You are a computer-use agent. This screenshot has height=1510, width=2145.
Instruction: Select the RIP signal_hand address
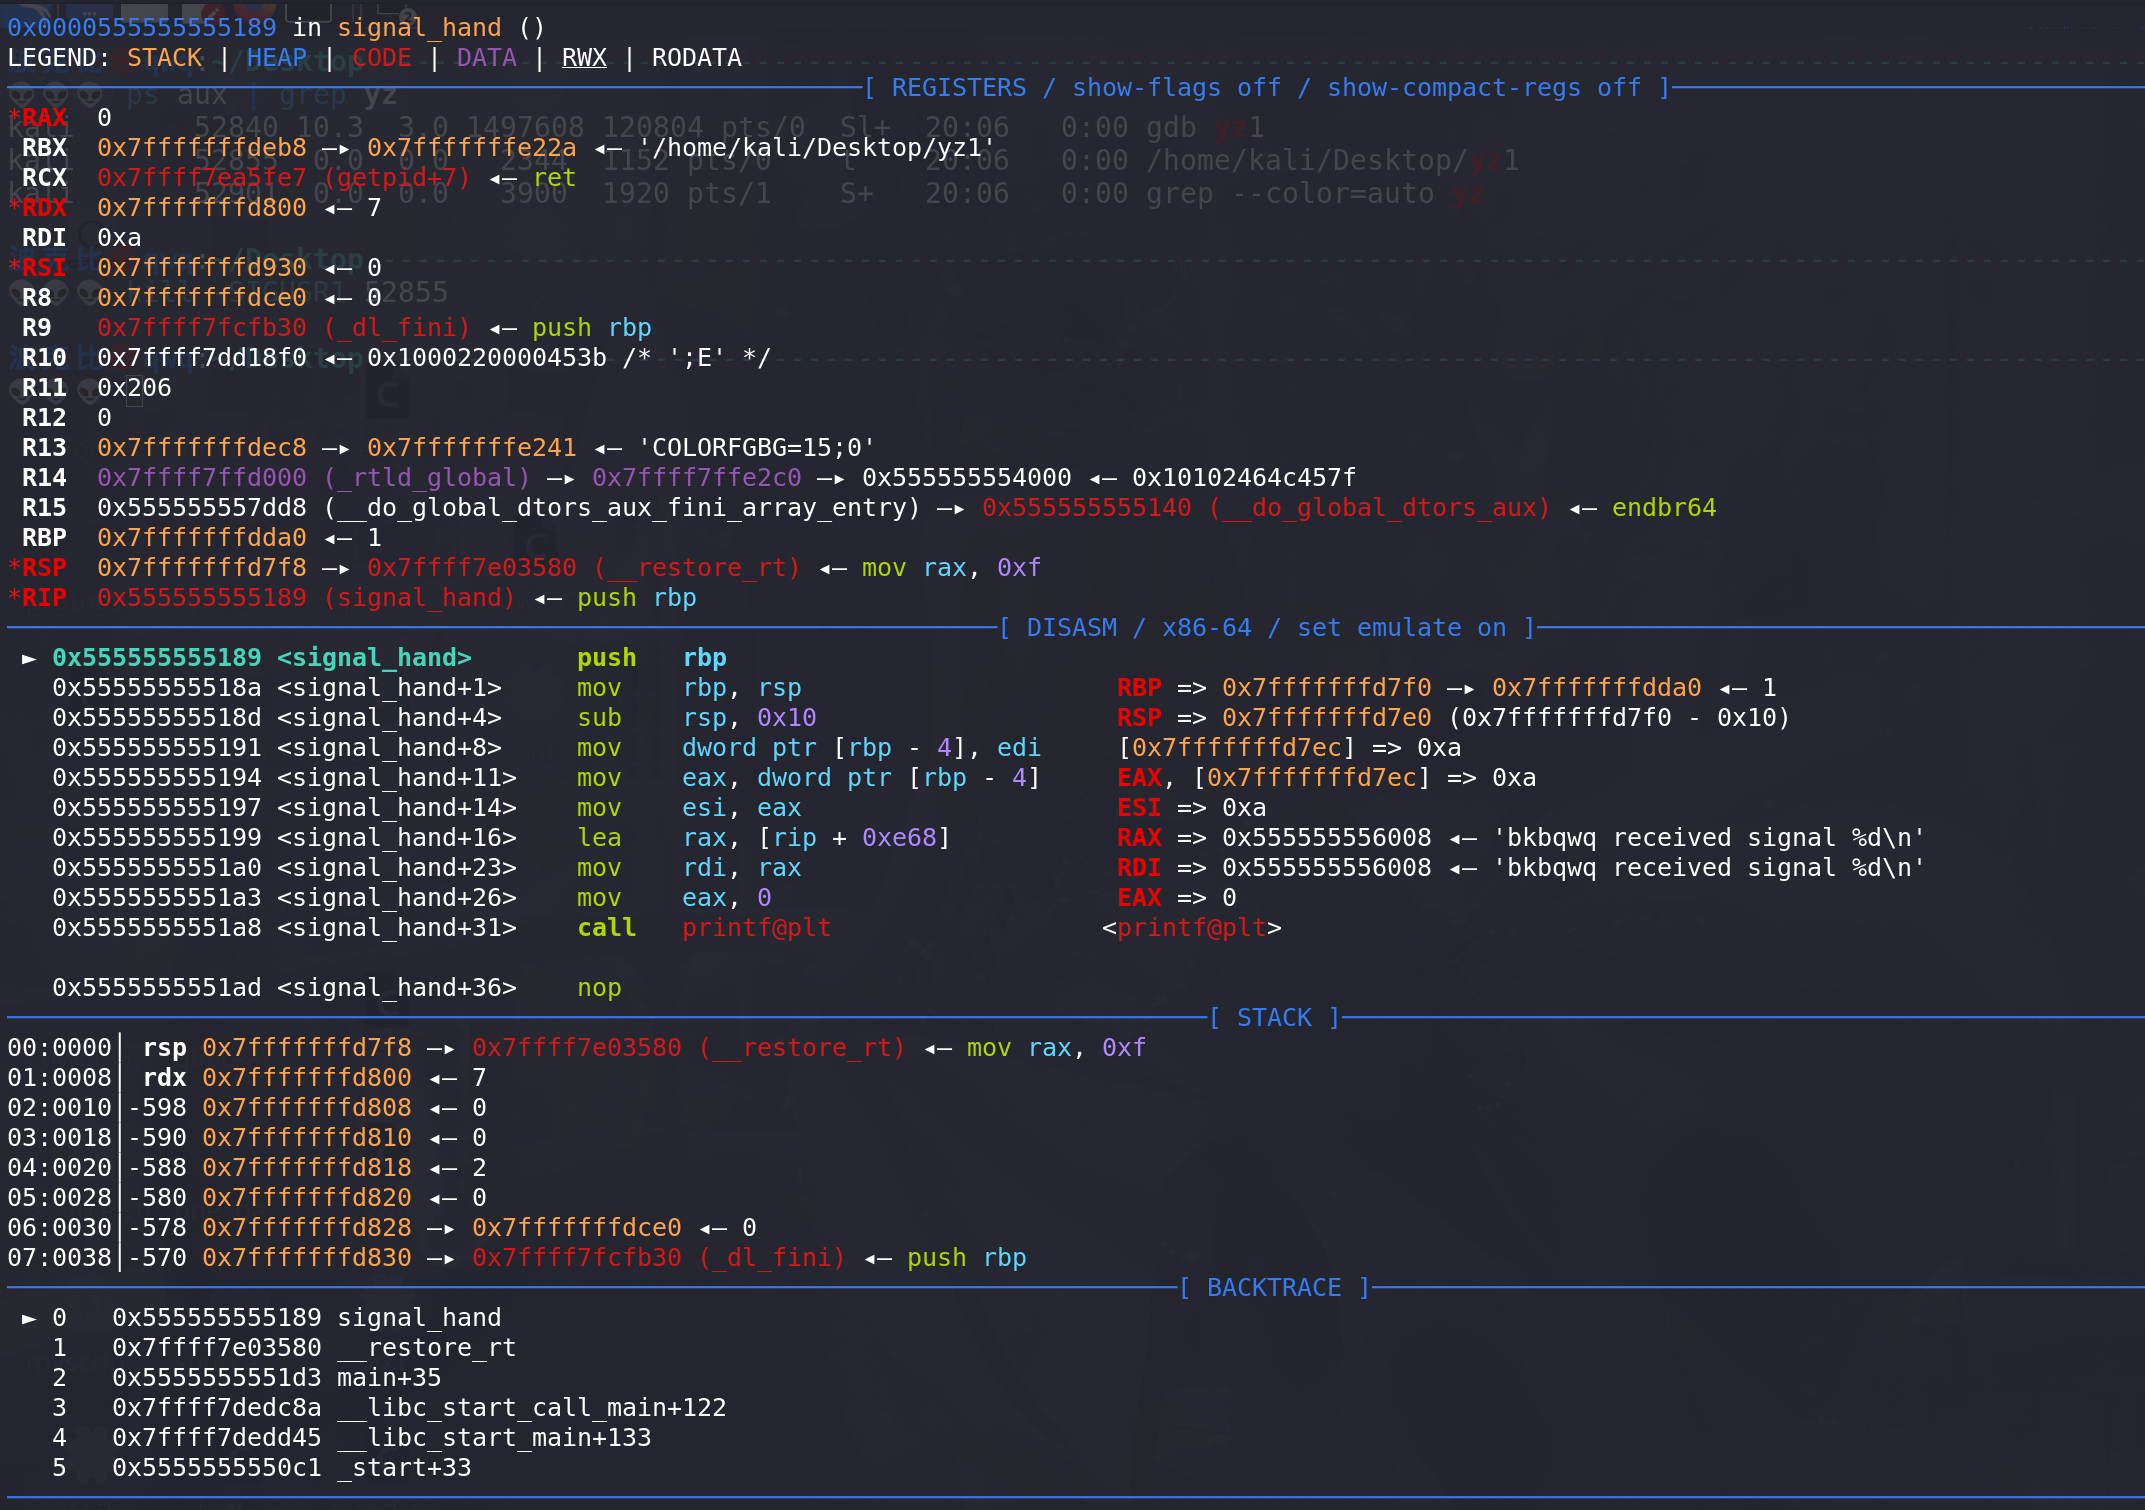(307, 598)
